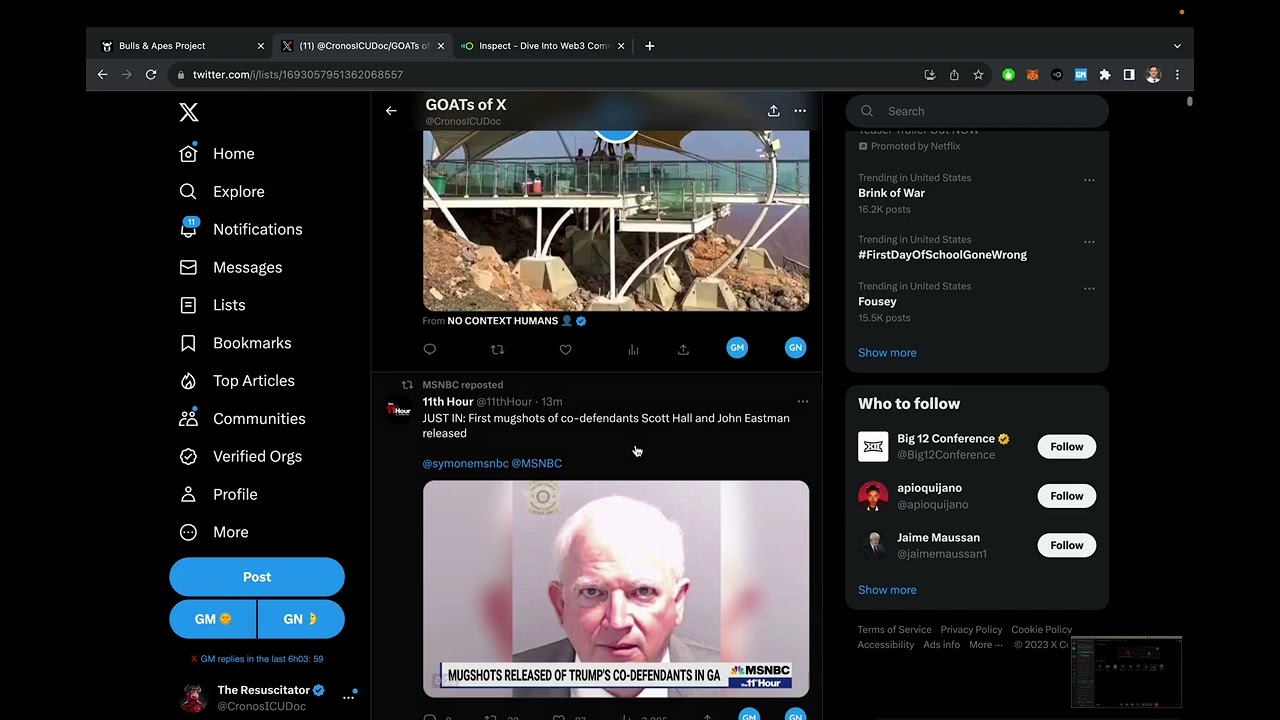Click the sidebar GM button below Post
The image size is (1280, 720).
point(212,619)
